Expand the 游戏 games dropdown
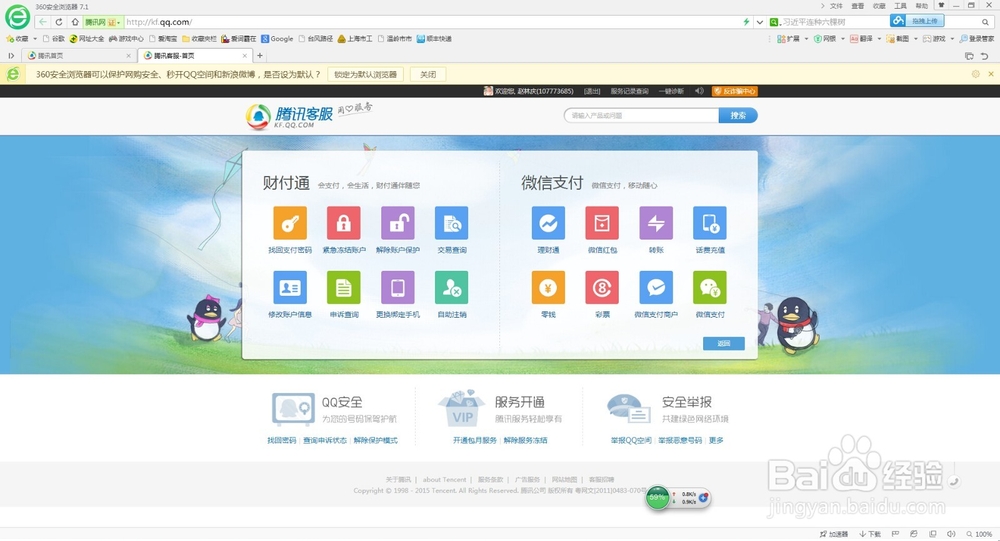1000x541 pixels. [x=952, y=39]
